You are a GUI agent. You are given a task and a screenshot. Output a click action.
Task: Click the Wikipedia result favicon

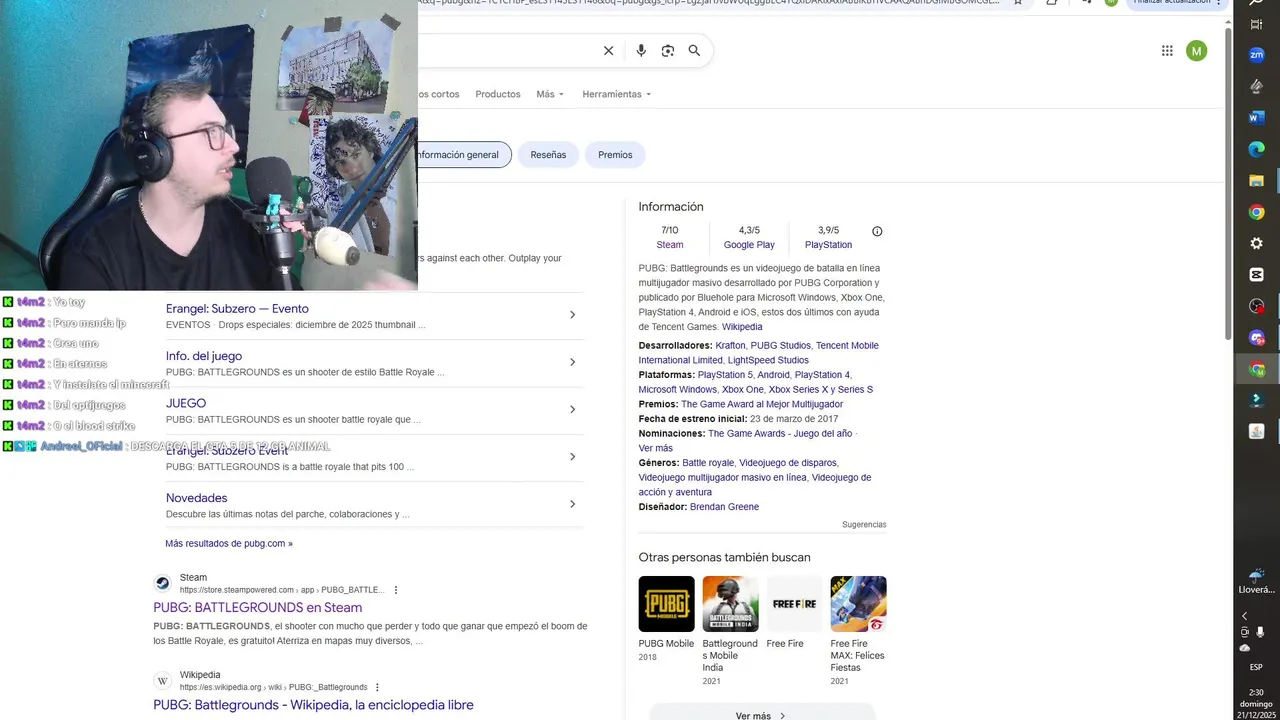pos(163,680)
